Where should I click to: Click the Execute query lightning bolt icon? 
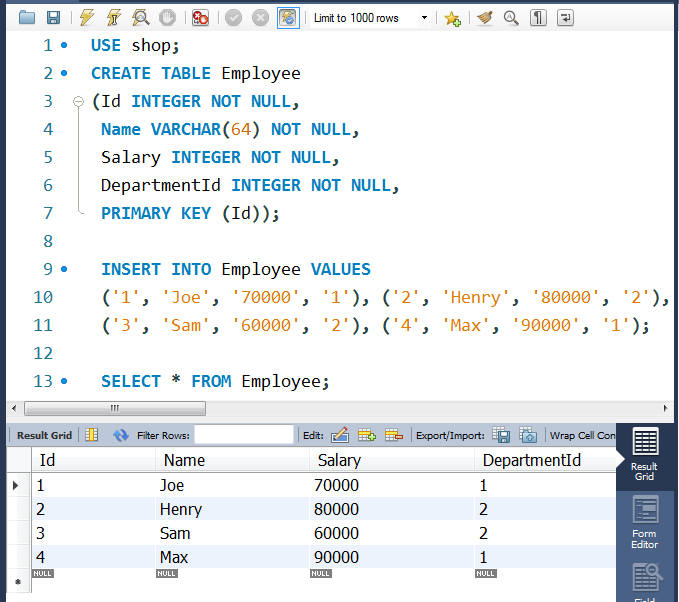click(88, 18)
